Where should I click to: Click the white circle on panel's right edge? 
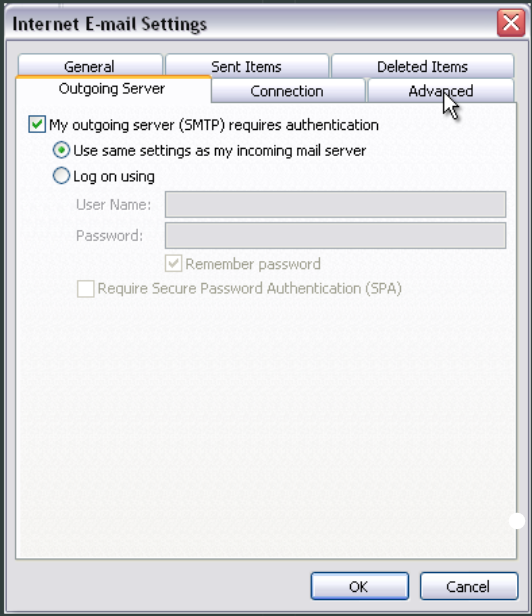517,521
